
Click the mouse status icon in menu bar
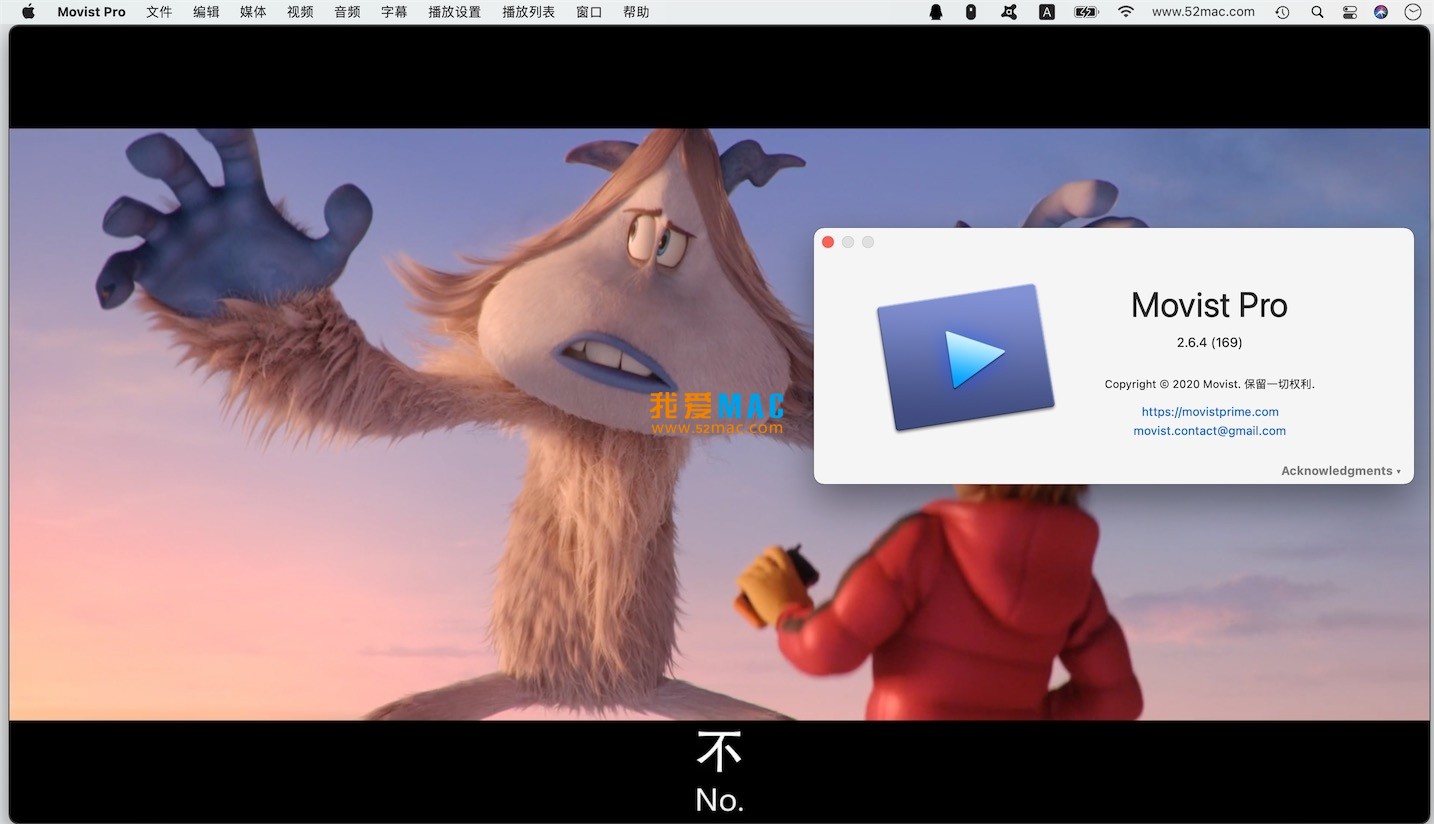[x=970, y=12]
